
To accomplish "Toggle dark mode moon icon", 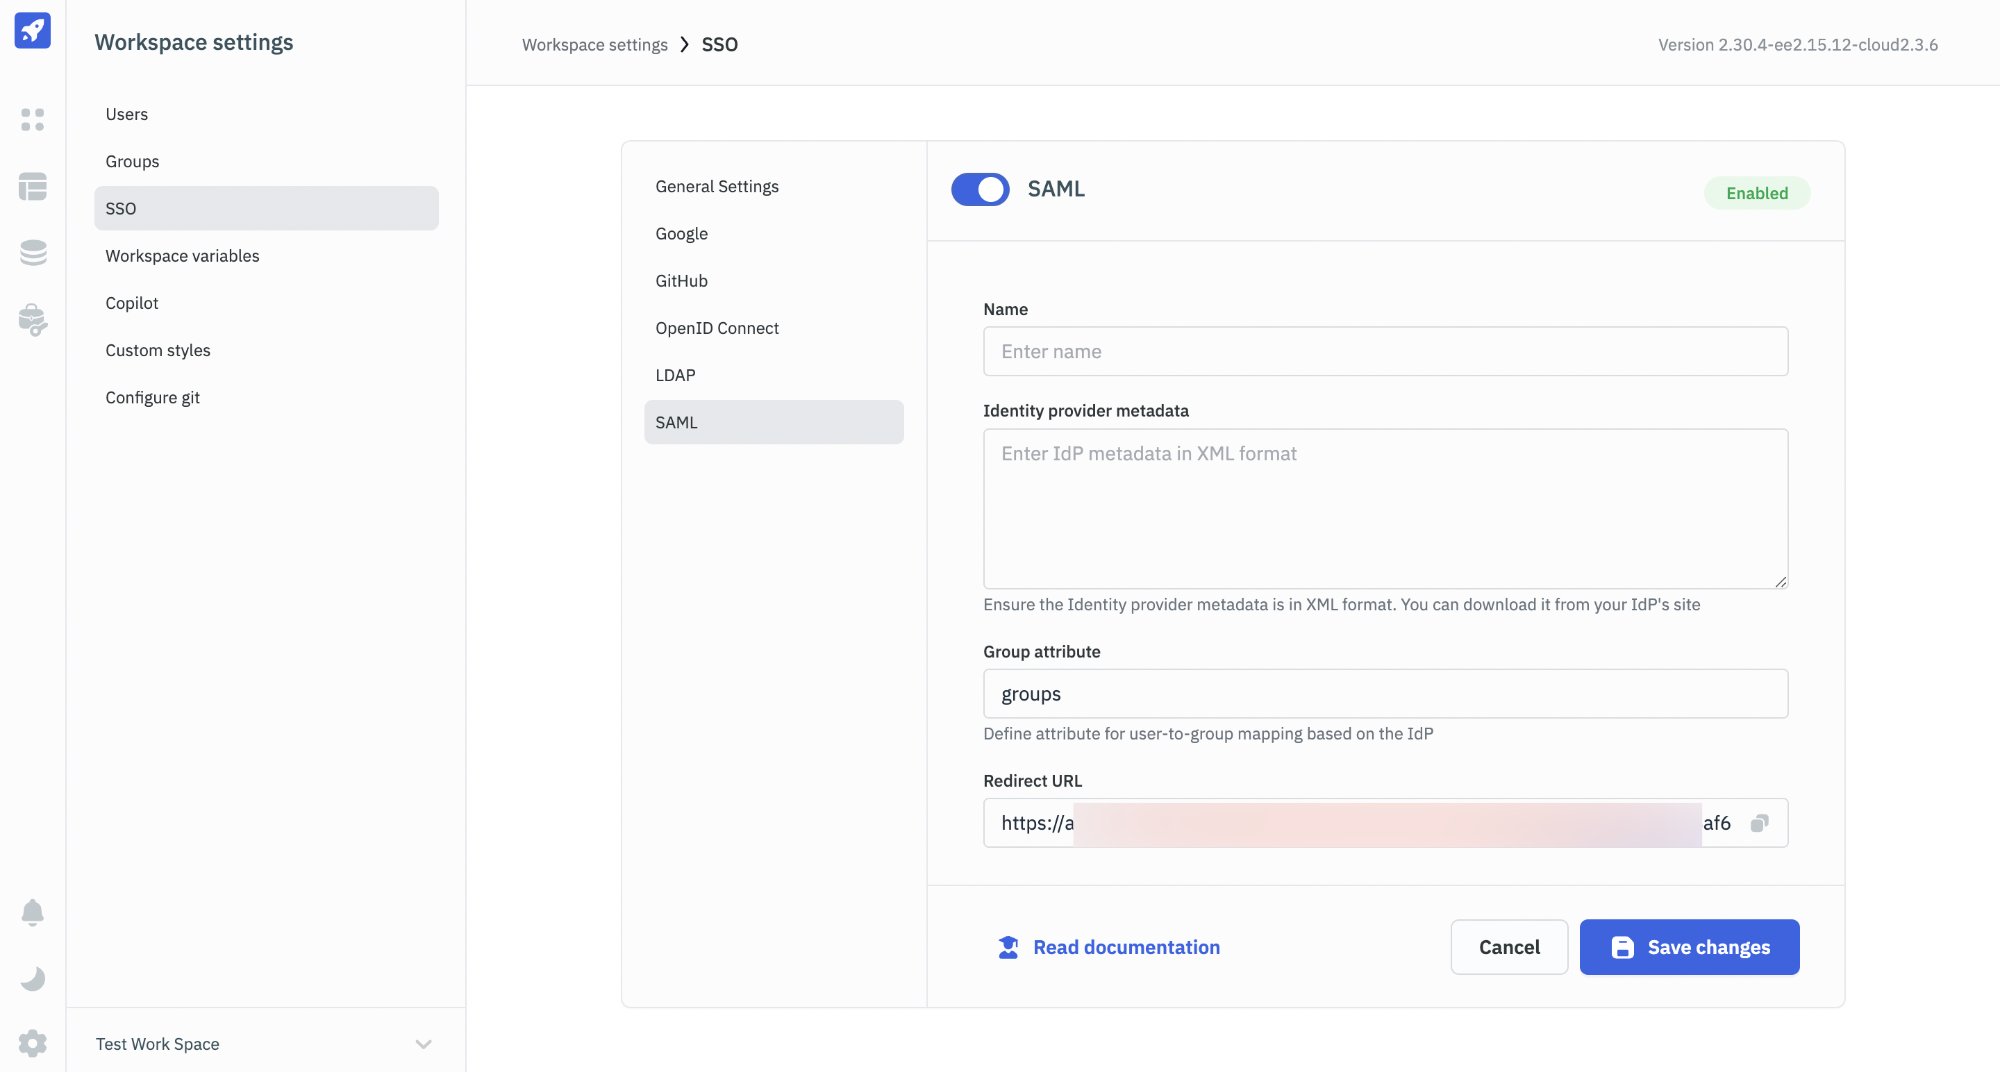I will (33, 978).
